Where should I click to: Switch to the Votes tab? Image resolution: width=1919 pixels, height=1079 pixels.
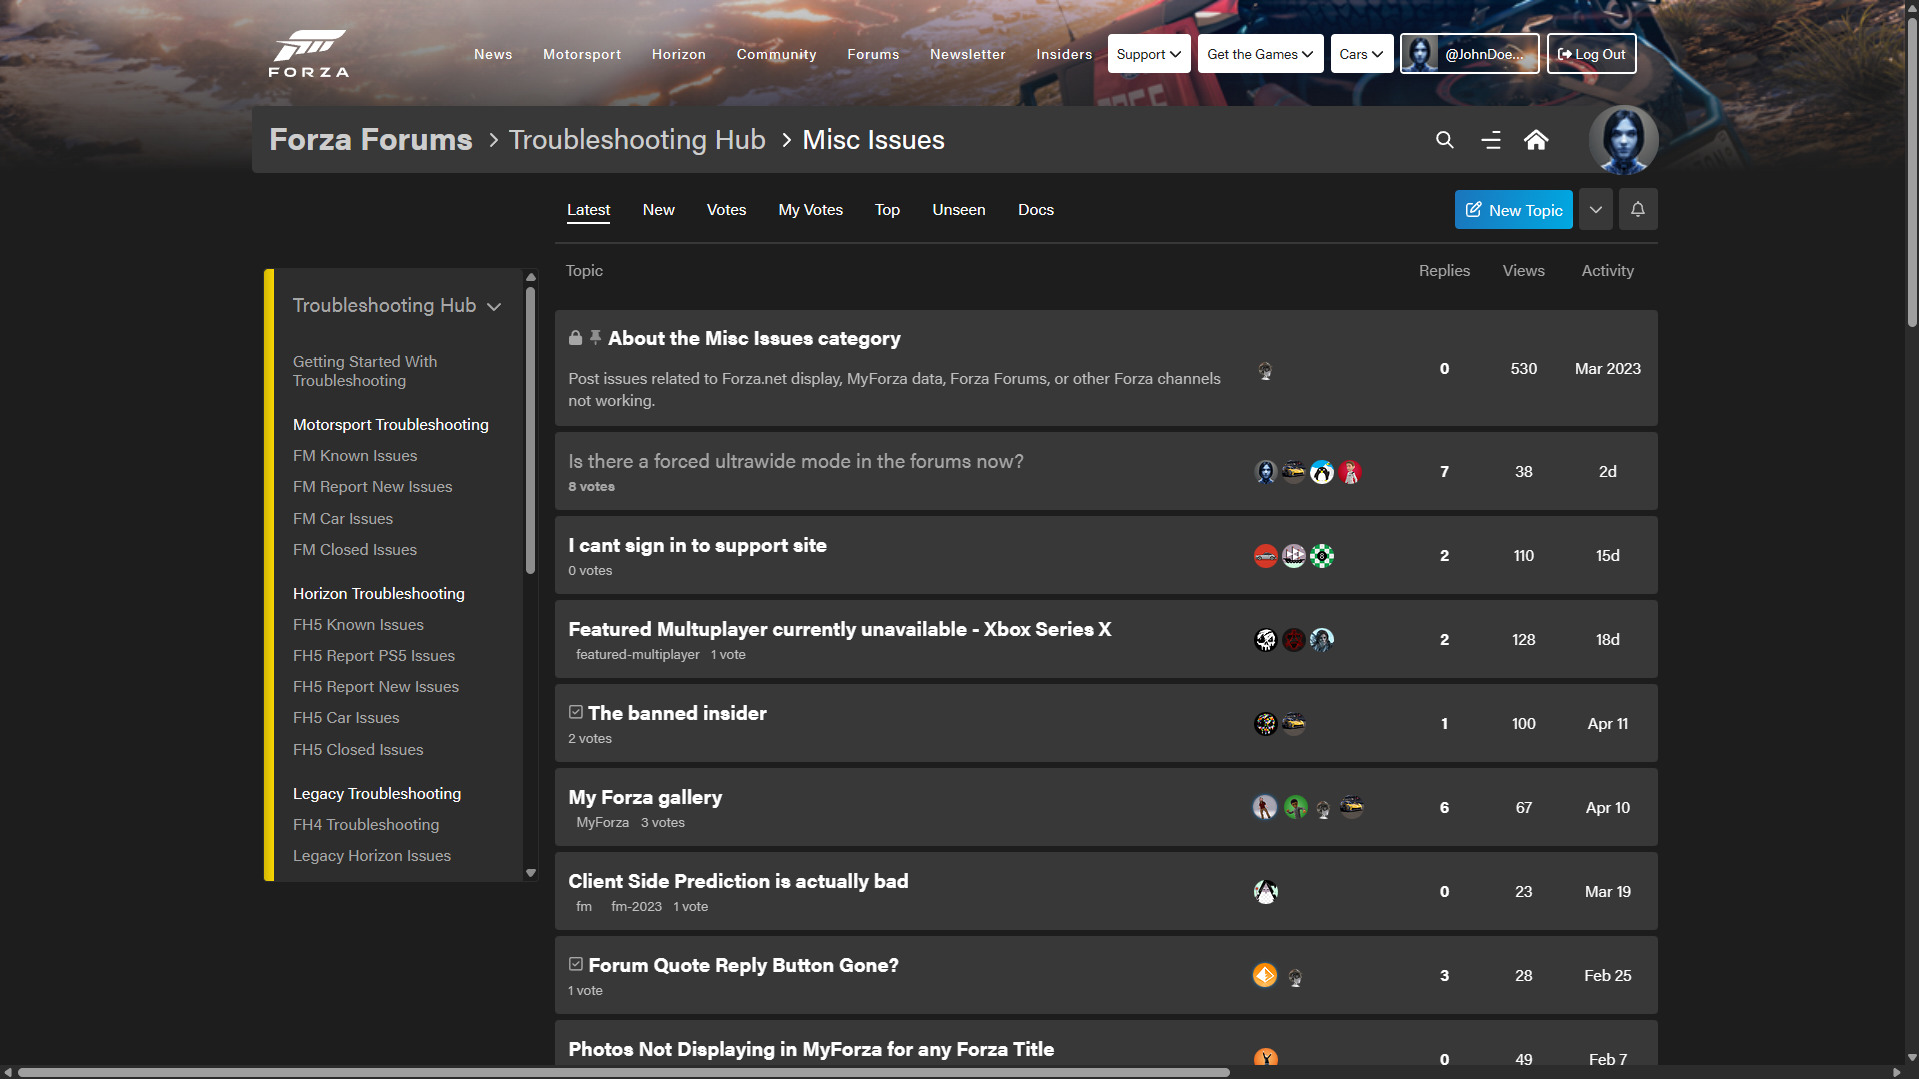point(726,210)
